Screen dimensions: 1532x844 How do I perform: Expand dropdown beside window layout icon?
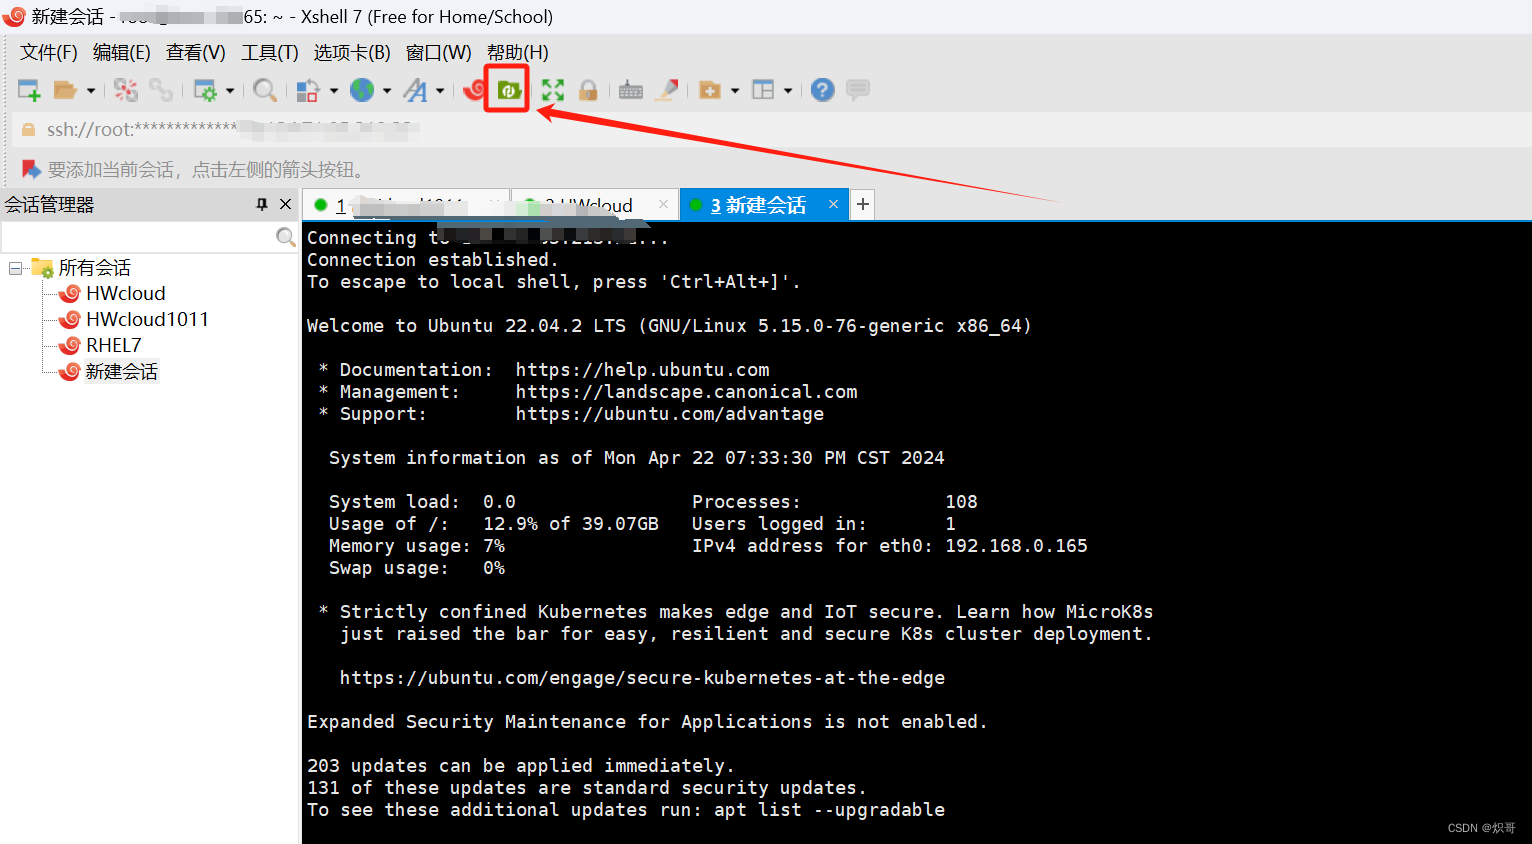pyautogui.click(x=788, y=90)
